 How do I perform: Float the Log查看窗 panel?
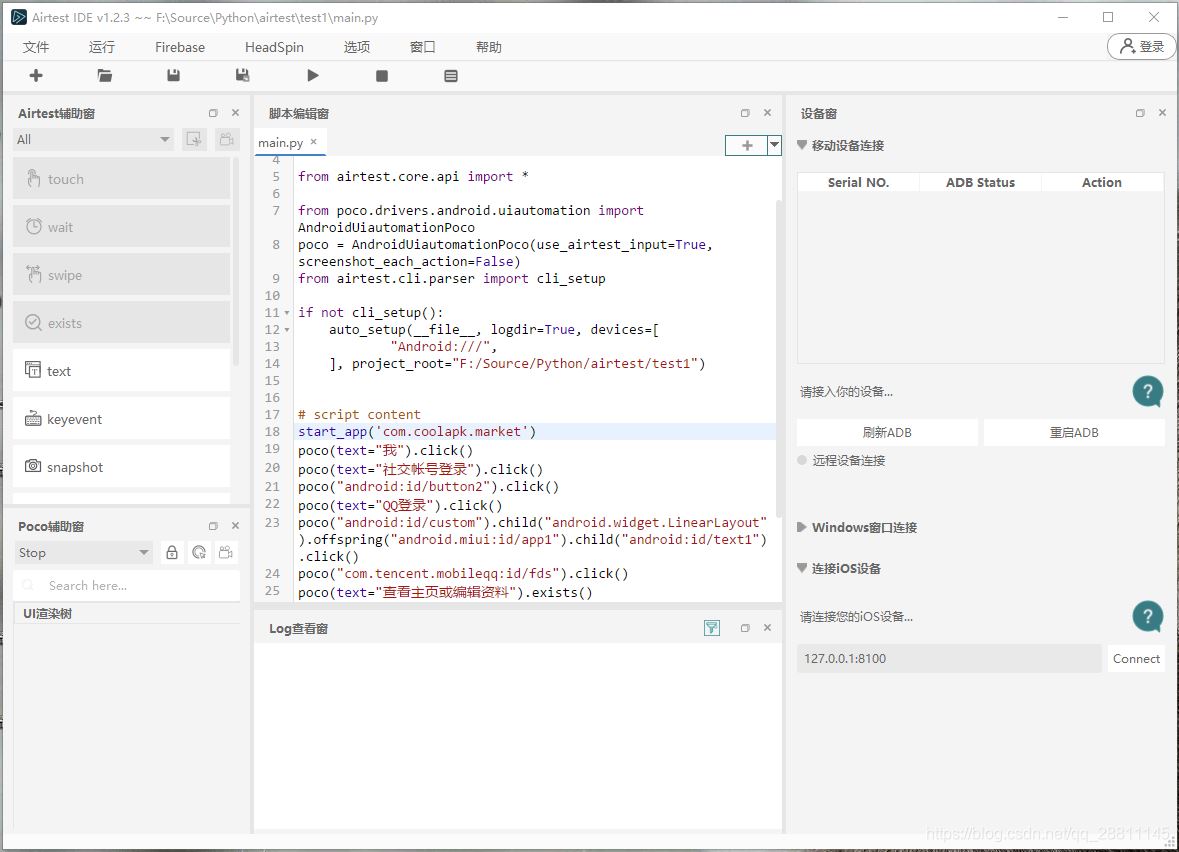[x=745, y=628]
